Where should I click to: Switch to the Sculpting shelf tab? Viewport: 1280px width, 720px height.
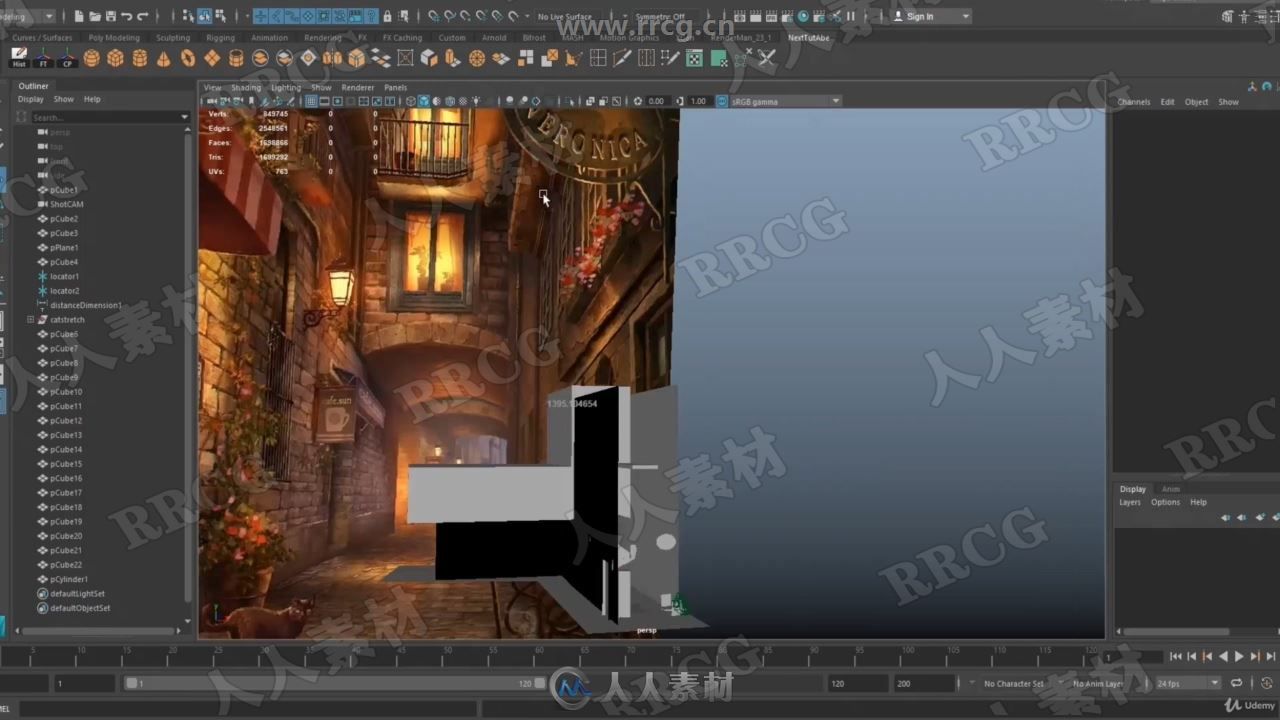click(x=173, y=38)
